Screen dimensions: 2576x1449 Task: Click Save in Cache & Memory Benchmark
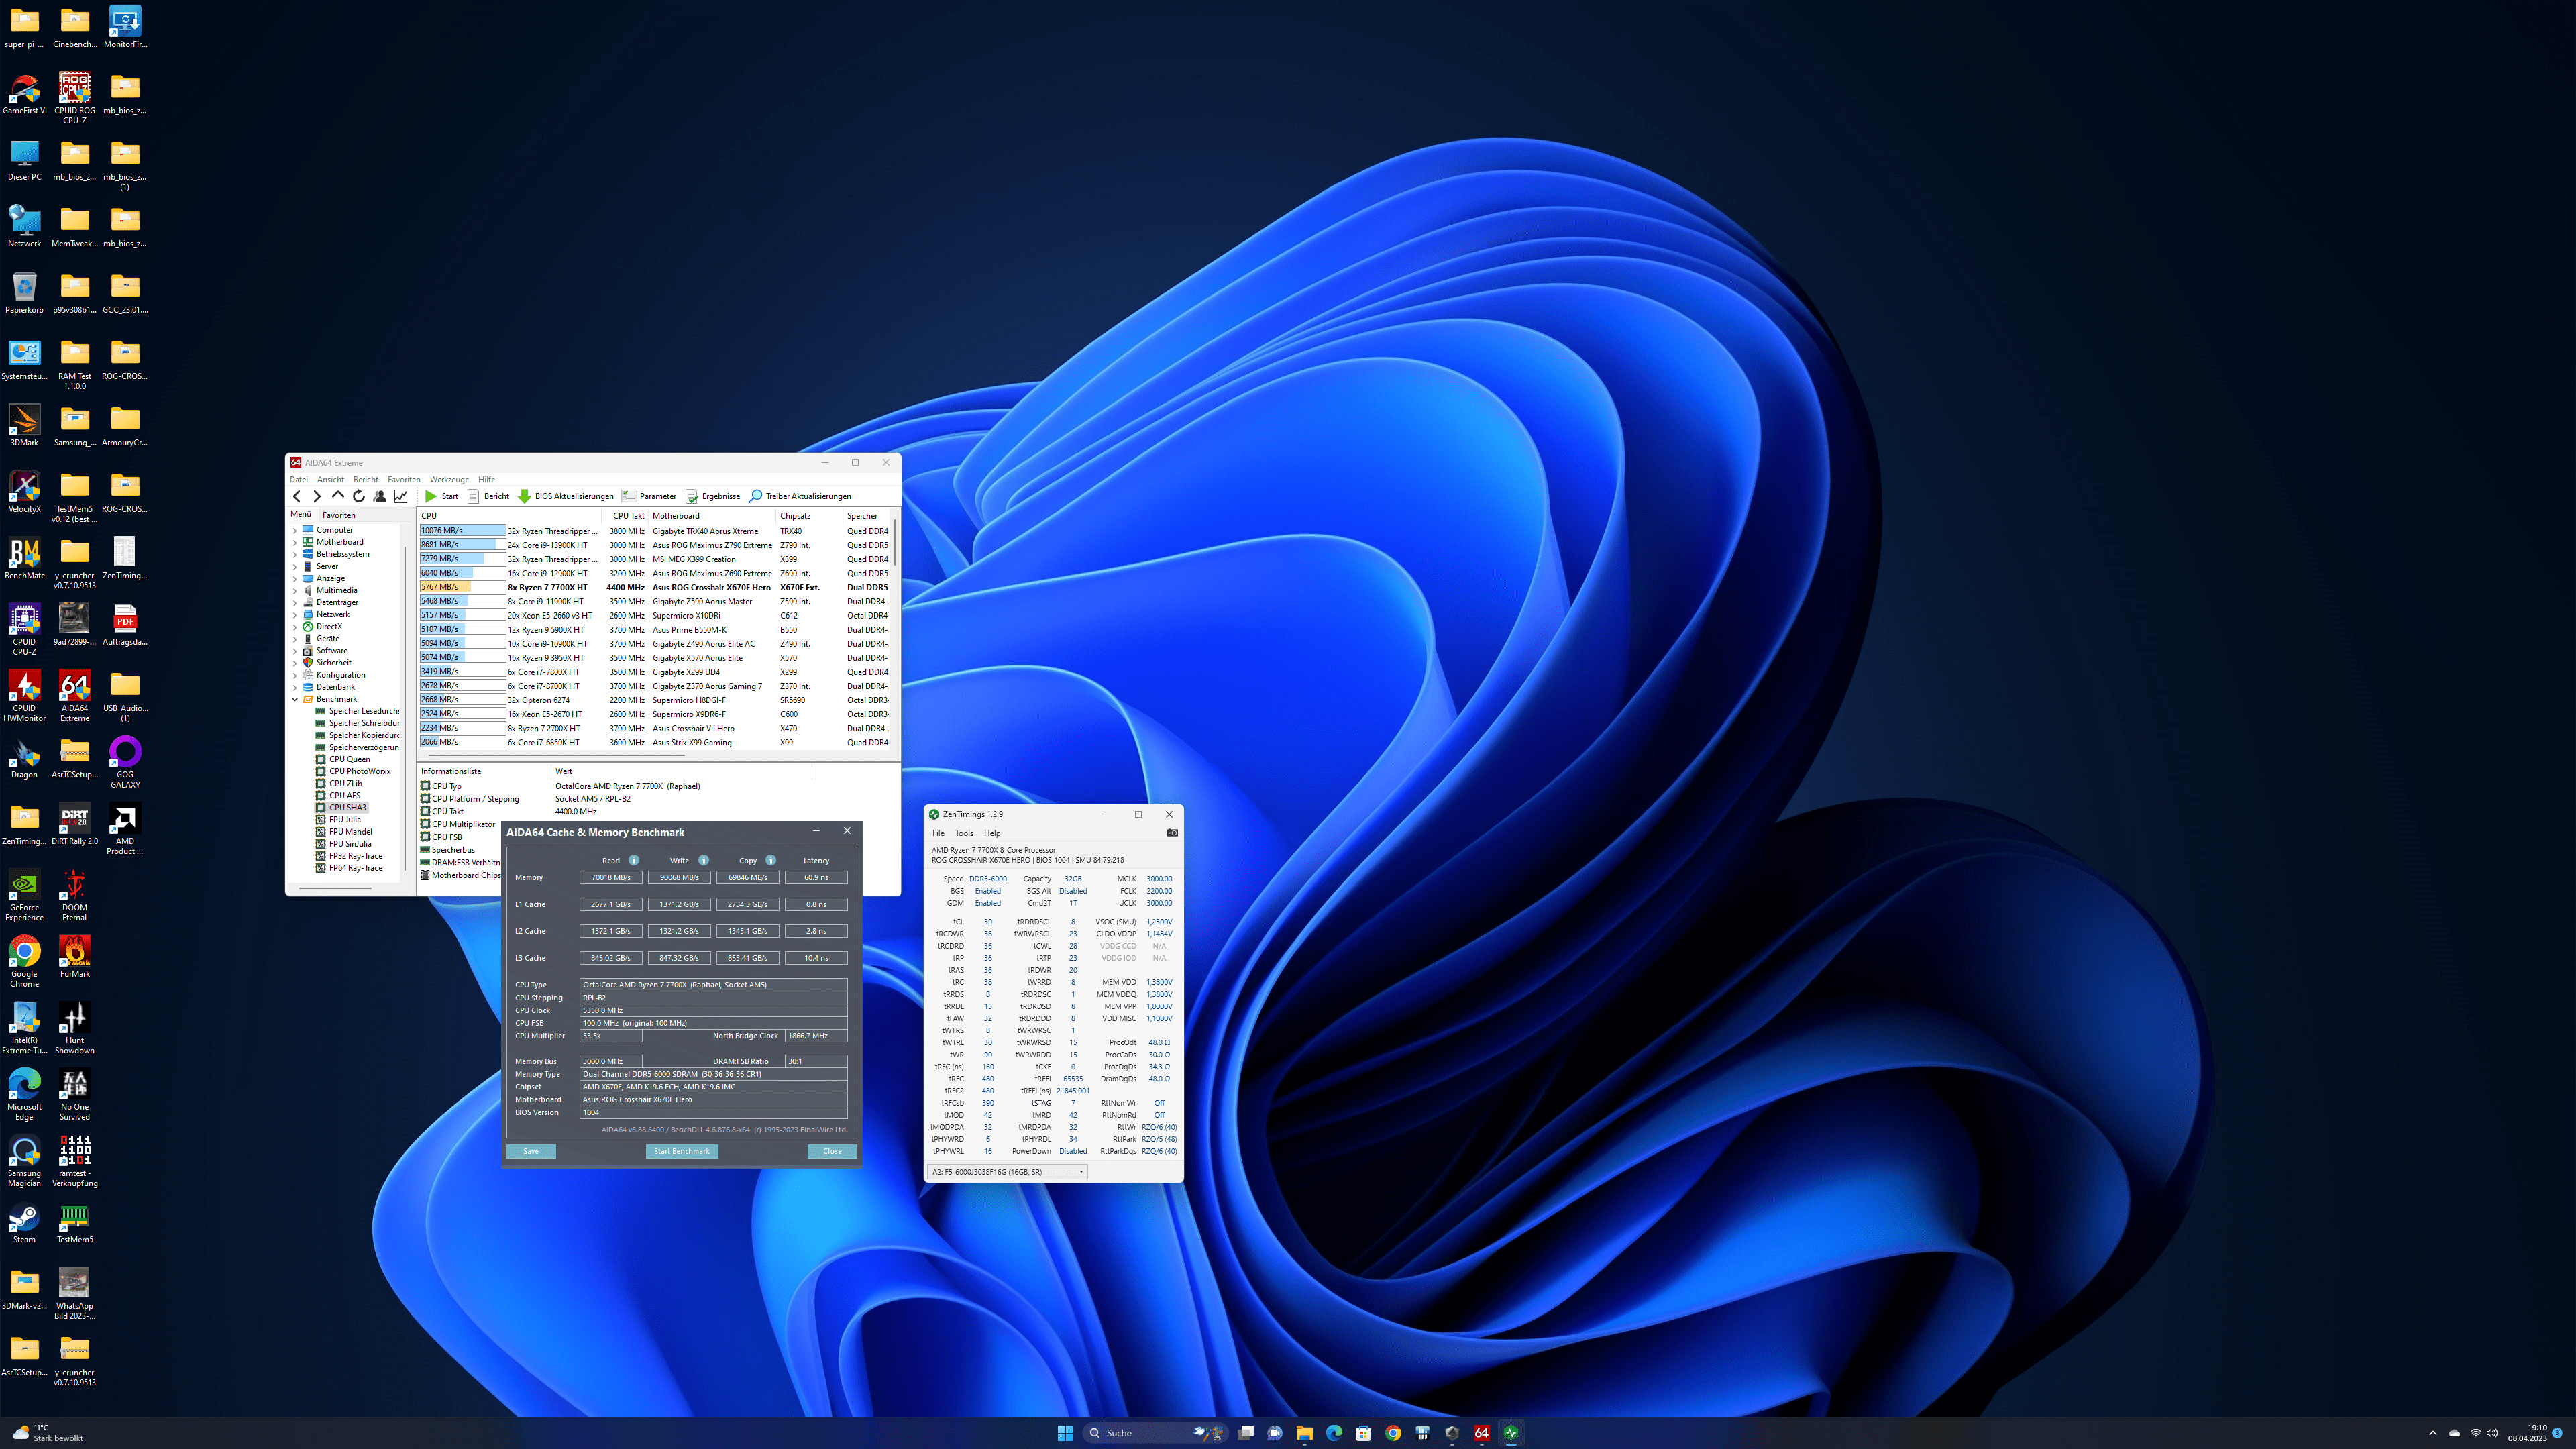[531, 1151]
